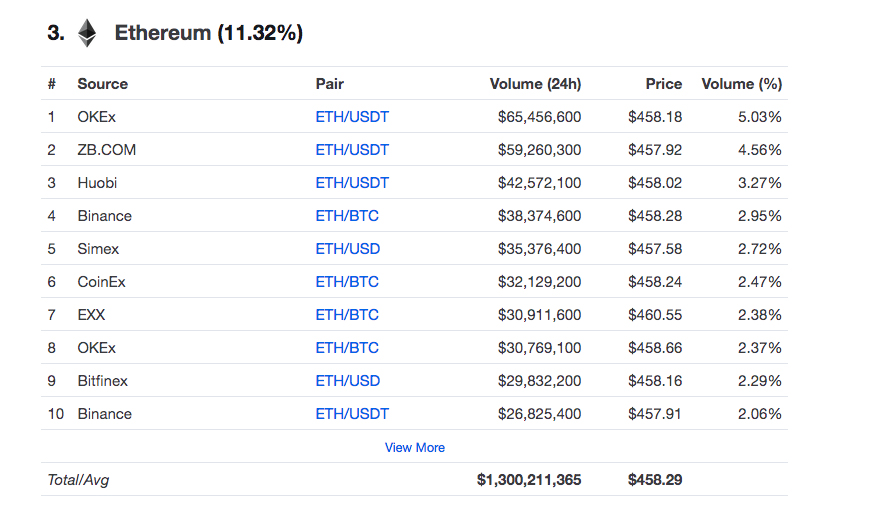
Task: Select the Bitfinex source name
Action: tap(102, 381)
